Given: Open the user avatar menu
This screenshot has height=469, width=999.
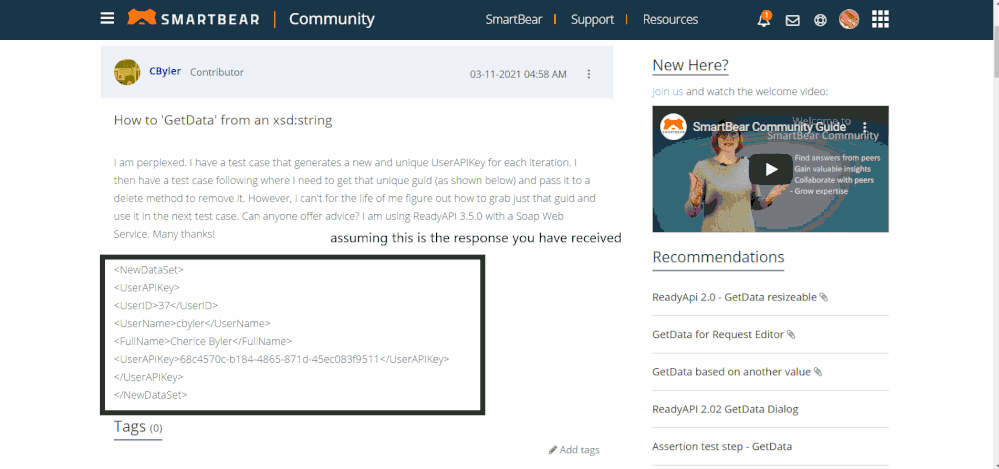Looking at the screenshot, I should click(x=849, y=19).
